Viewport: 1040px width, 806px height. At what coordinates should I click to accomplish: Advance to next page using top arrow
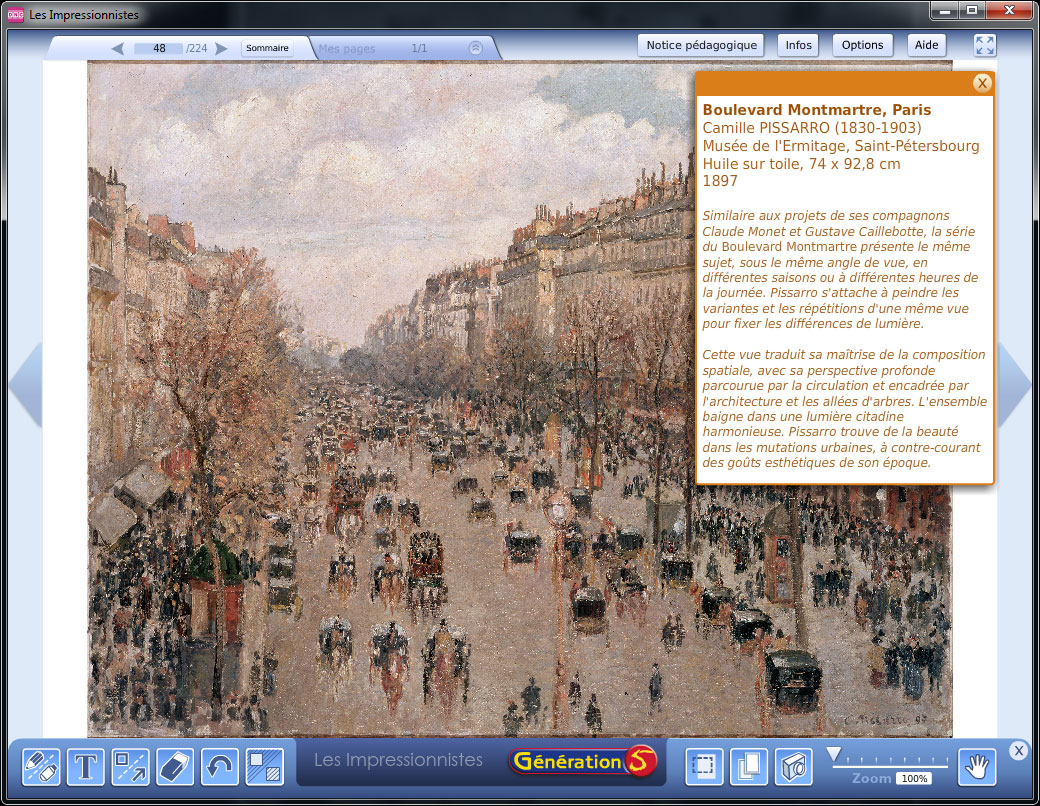222,48
